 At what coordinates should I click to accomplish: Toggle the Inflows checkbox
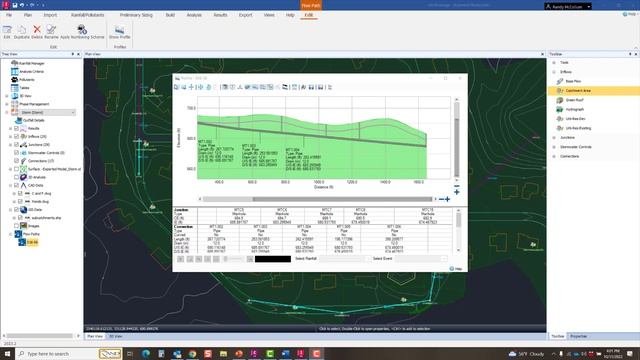pyautogui.click(x=17, y=137)
